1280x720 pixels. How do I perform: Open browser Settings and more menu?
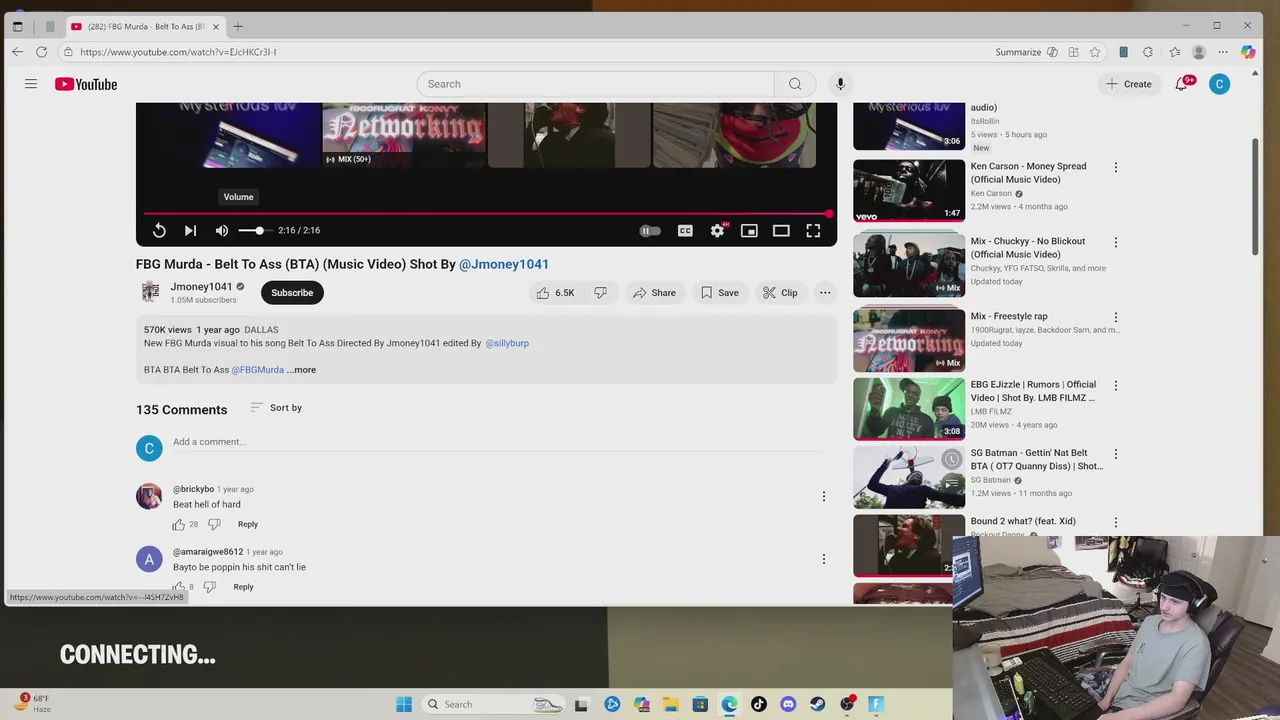1222,52
